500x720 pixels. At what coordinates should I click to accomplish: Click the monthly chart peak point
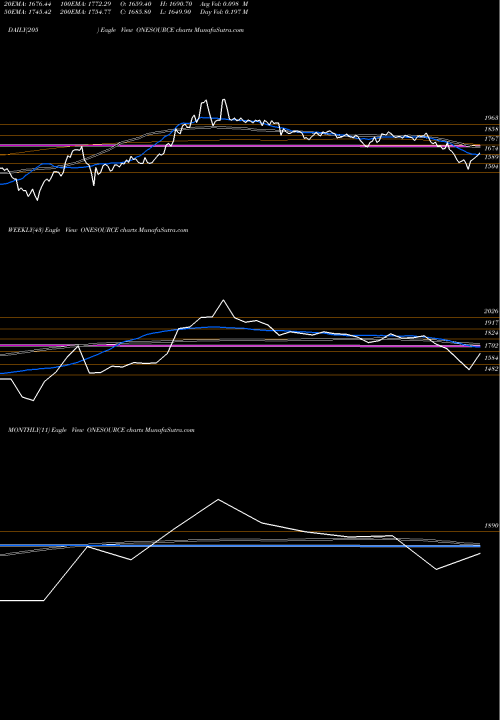(x=218, y=500)
